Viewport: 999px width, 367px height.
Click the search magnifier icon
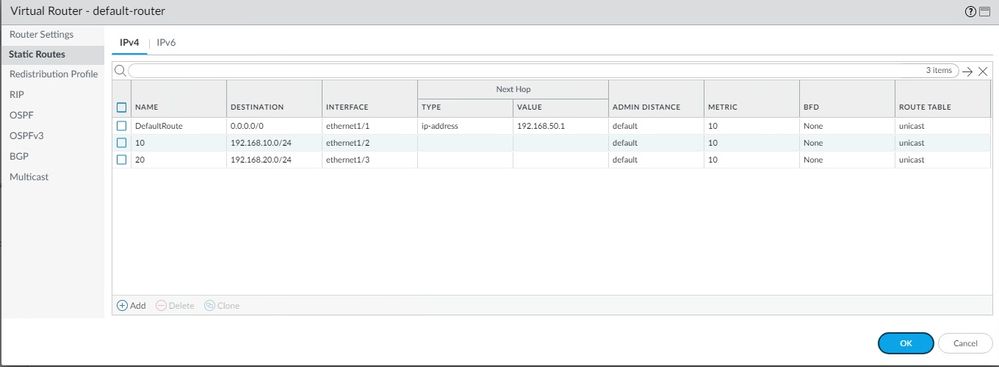(119, 71)
